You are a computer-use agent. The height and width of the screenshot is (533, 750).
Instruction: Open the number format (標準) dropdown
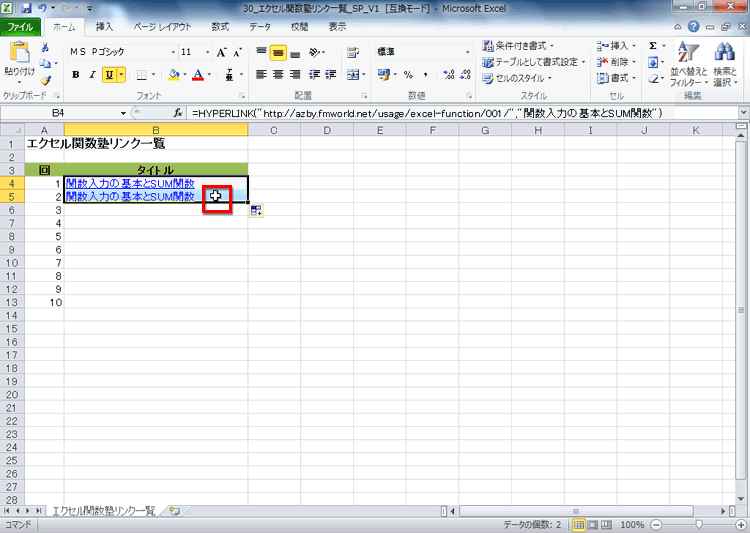467,52
